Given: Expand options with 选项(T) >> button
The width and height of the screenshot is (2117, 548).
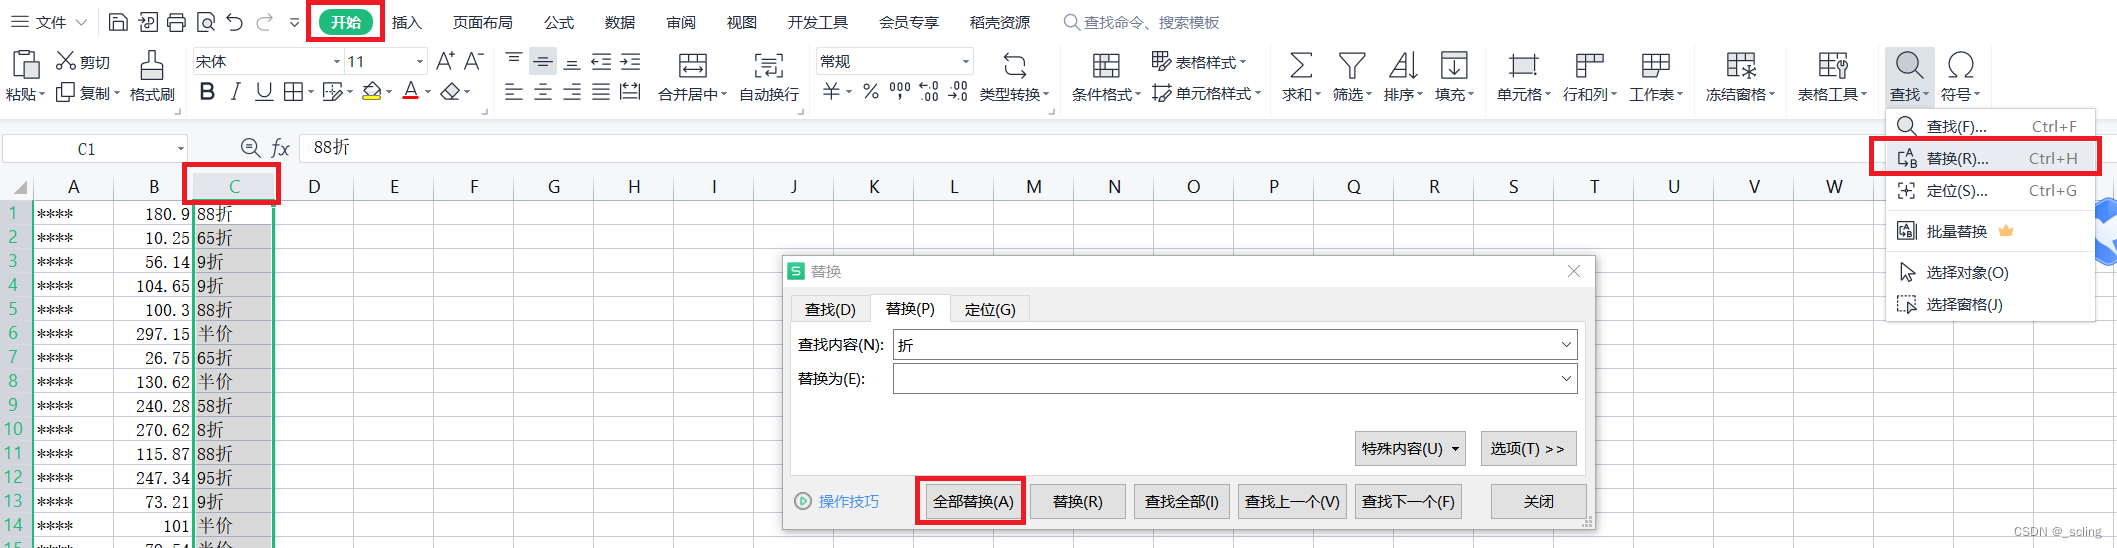Looking at the screenshot, I should [1527, 449].
